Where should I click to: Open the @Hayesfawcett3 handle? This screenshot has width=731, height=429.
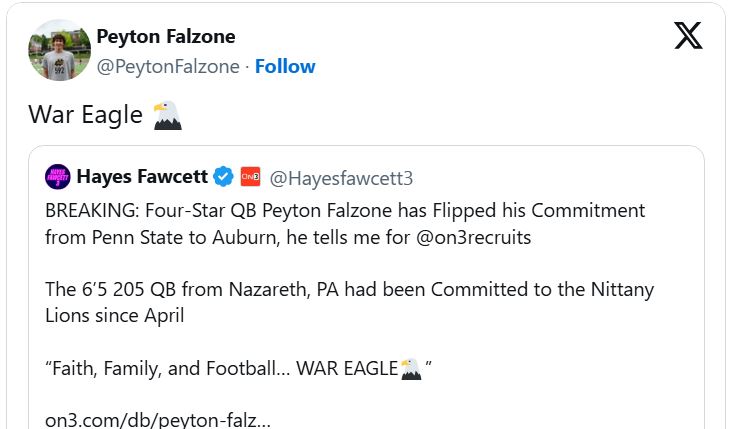click(341, 178)
